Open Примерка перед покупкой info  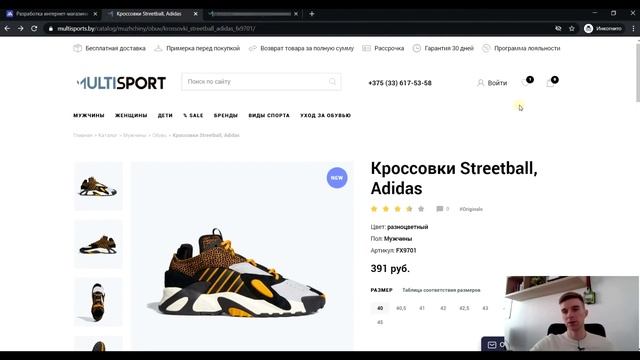coord(197,48)
